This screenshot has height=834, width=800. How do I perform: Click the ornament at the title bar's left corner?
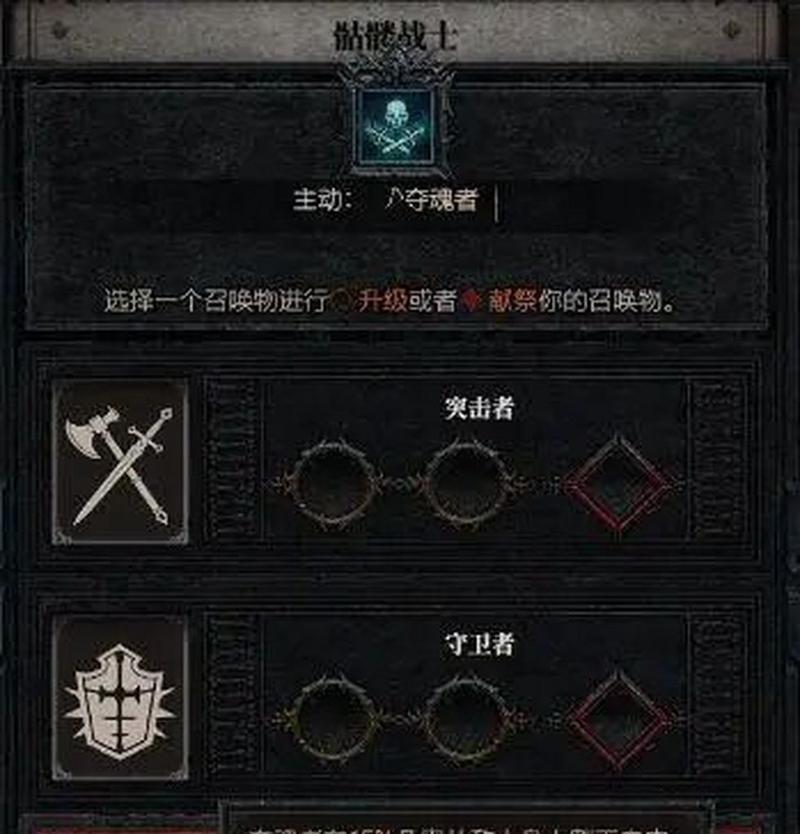[x=60, y=30]
